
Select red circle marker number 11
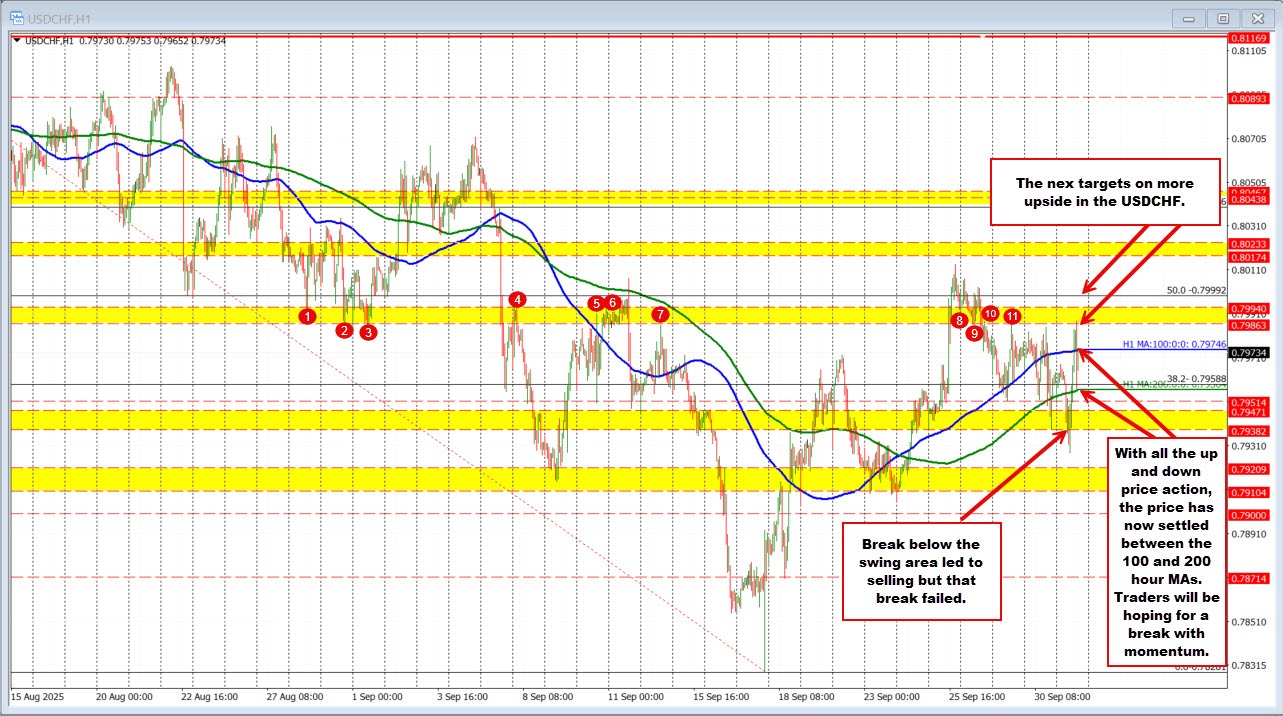[x=1012, y=316]
